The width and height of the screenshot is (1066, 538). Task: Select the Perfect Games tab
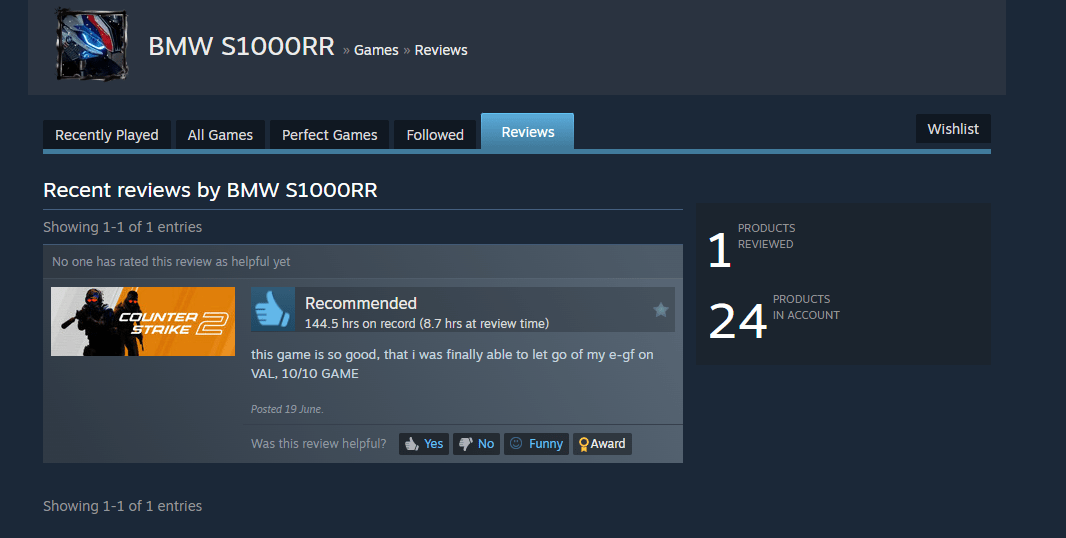pyautogui.click(x=330, y=135)
